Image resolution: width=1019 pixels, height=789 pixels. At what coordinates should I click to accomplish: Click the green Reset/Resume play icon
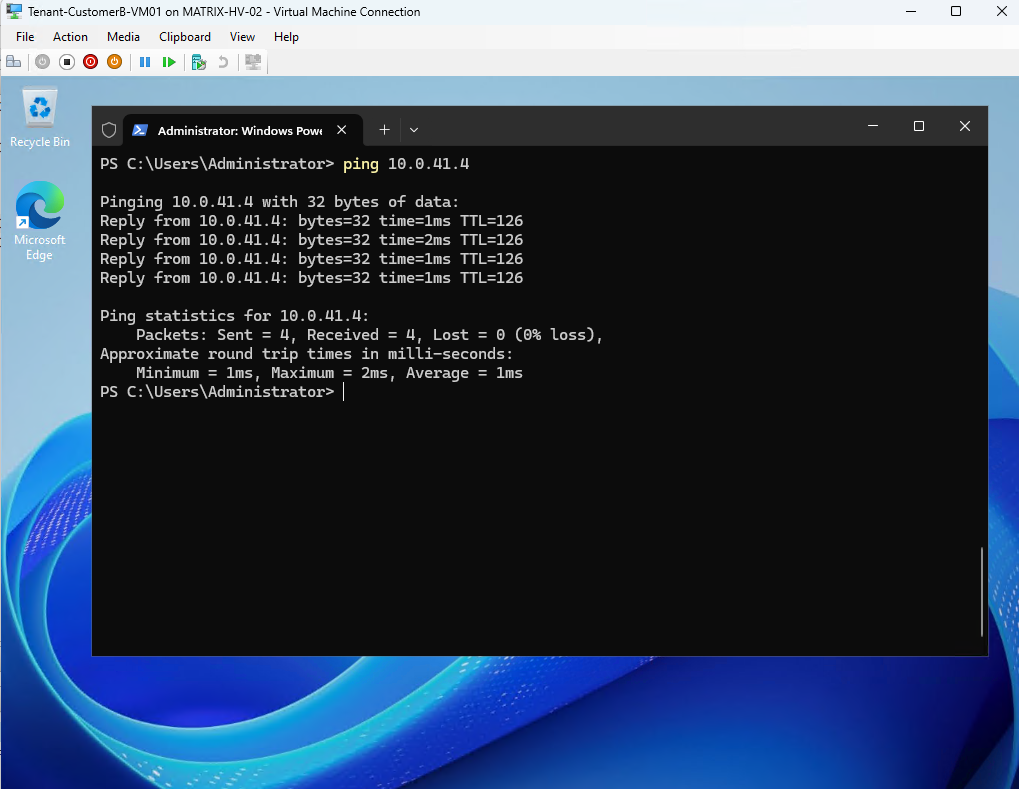[x=169, y=62]
